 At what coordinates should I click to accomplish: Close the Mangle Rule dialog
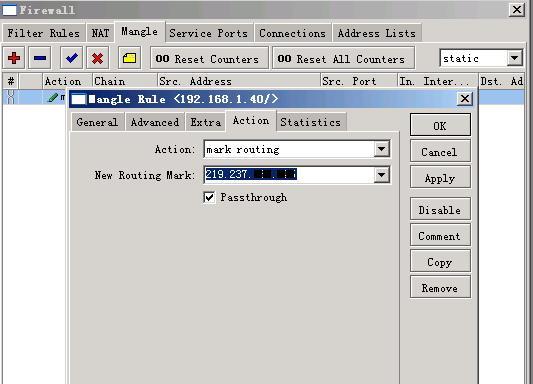[x=465, y=99]
